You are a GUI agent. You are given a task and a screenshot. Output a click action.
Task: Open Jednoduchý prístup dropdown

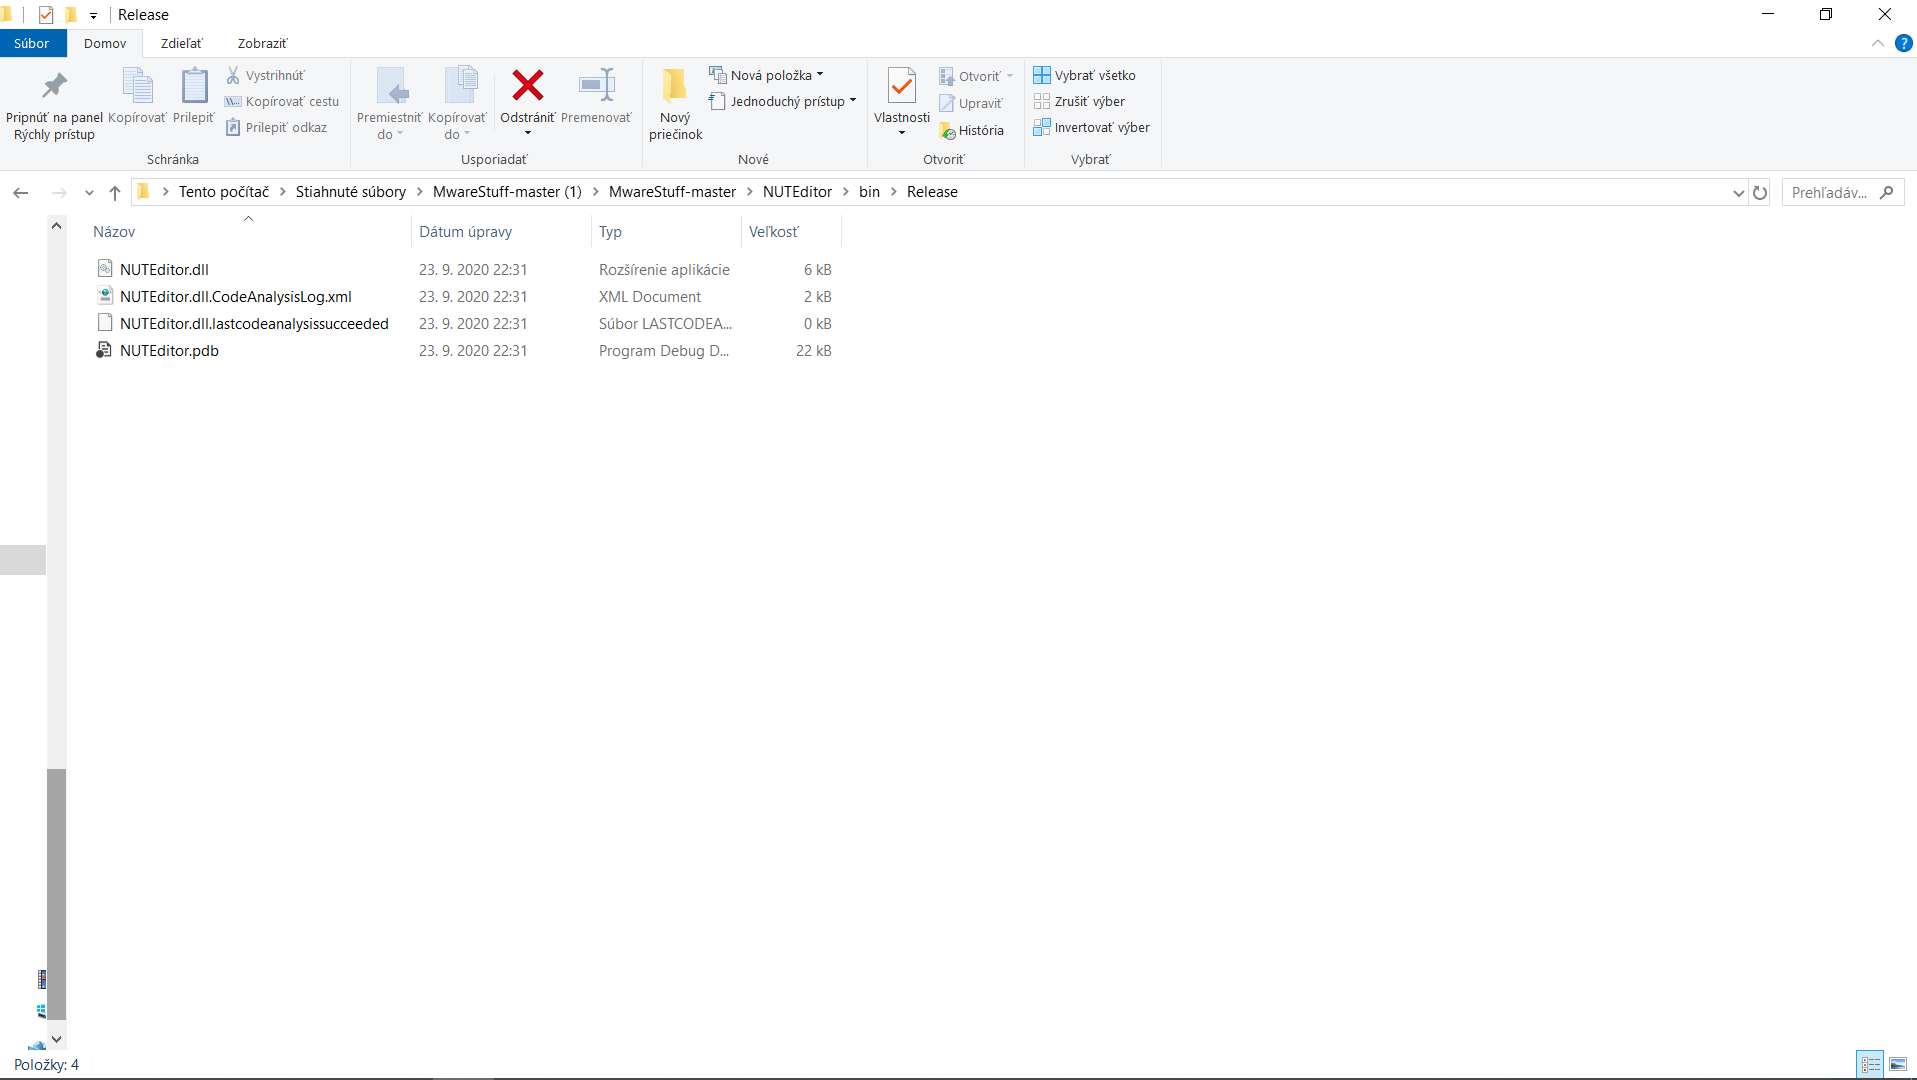(x=783, y=101)
